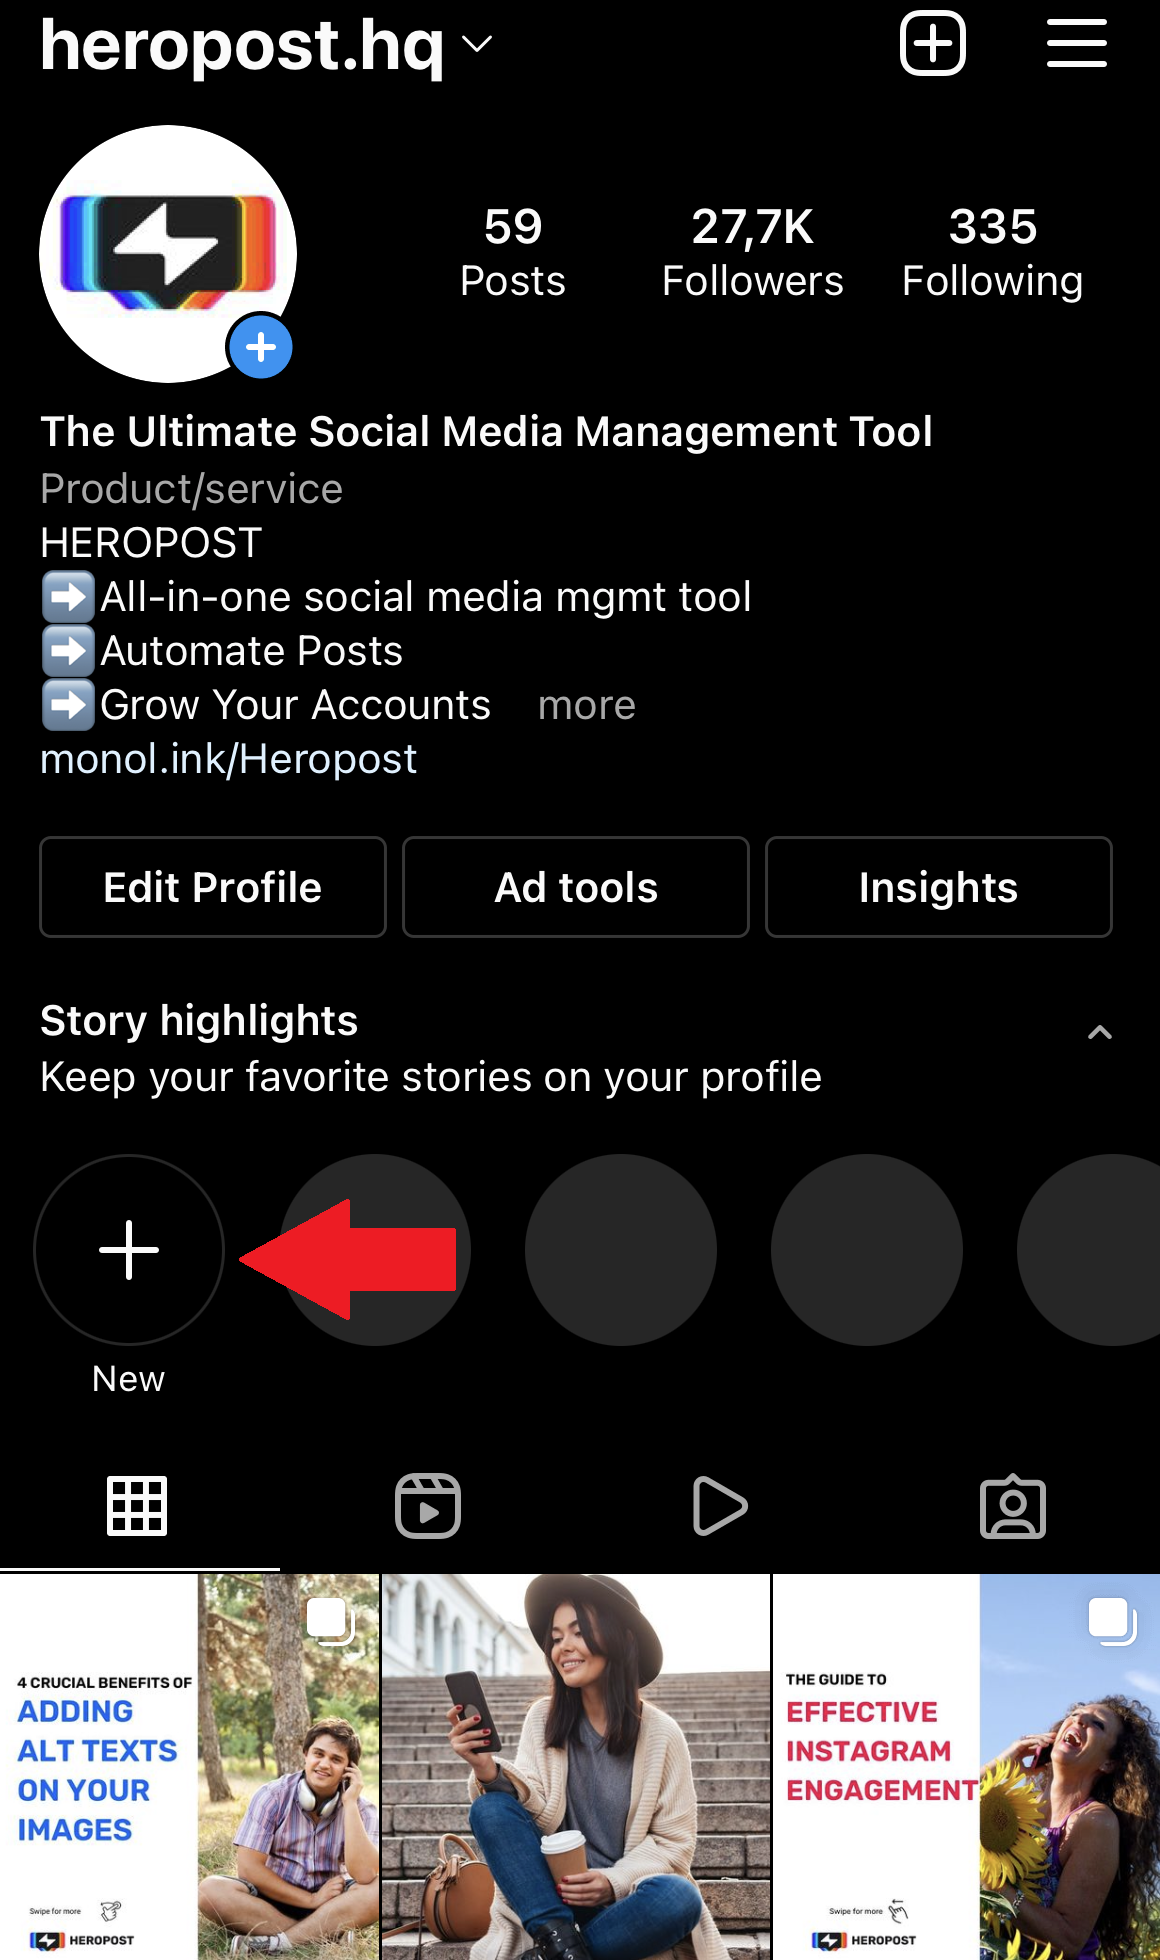1160x1960 pixels.
Task: Add a new story highlight
Action: tap(129, 1250)
